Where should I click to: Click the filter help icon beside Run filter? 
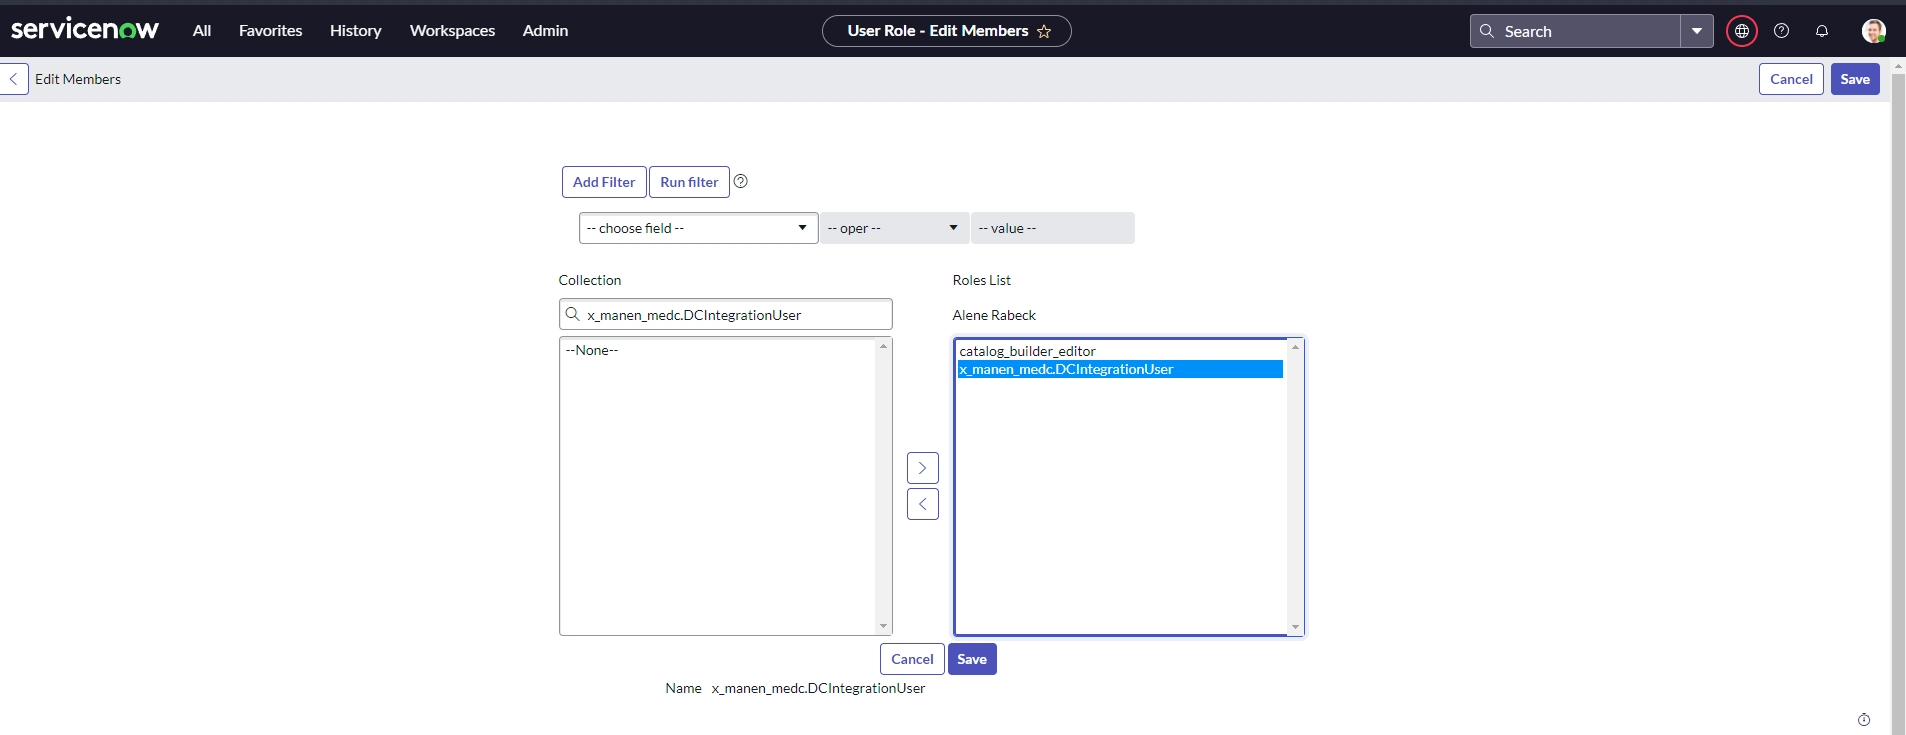coord(741,181)
